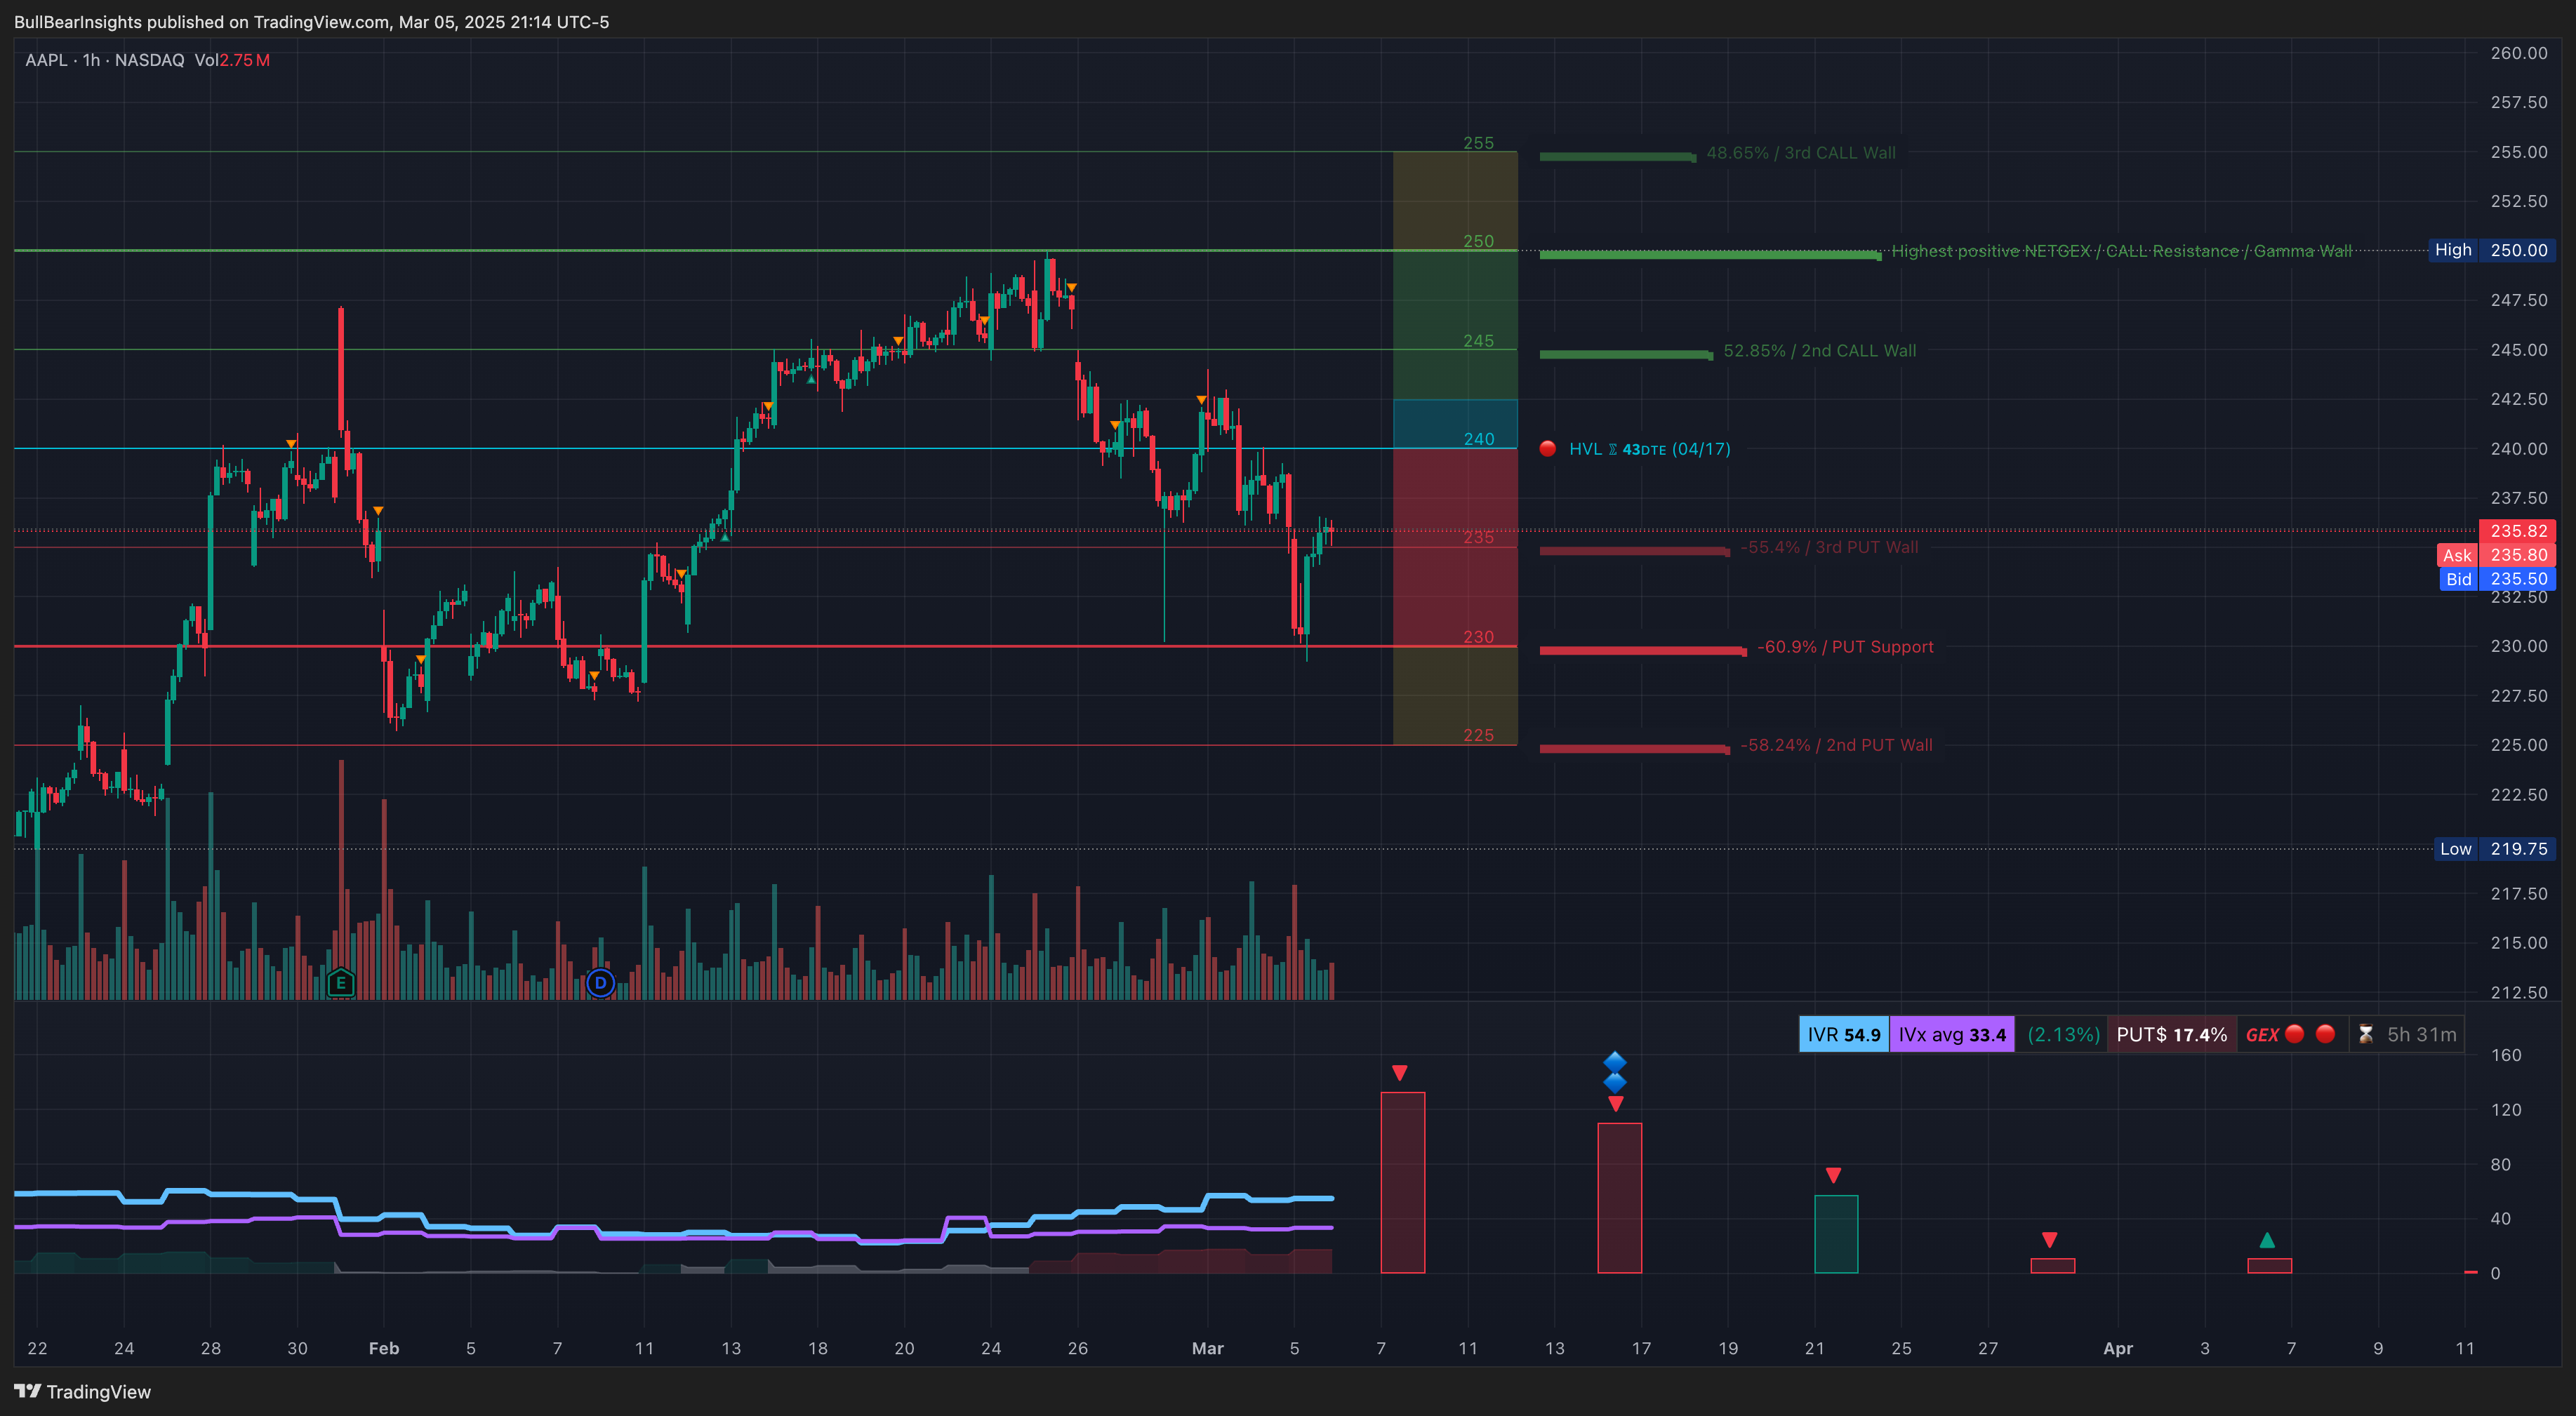Click the 255 level label in the zone

[x=1478, y=143]
